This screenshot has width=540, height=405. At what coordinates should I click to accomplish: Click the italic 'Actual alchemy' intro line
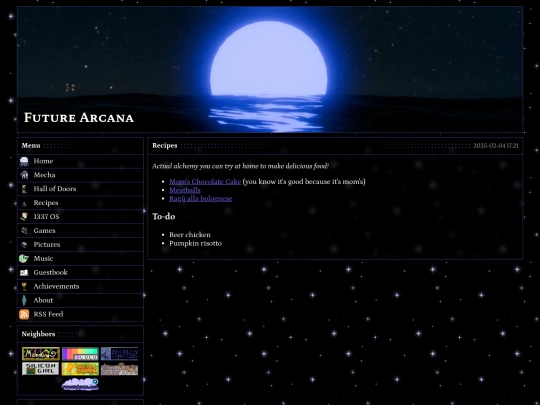[240, 166]
